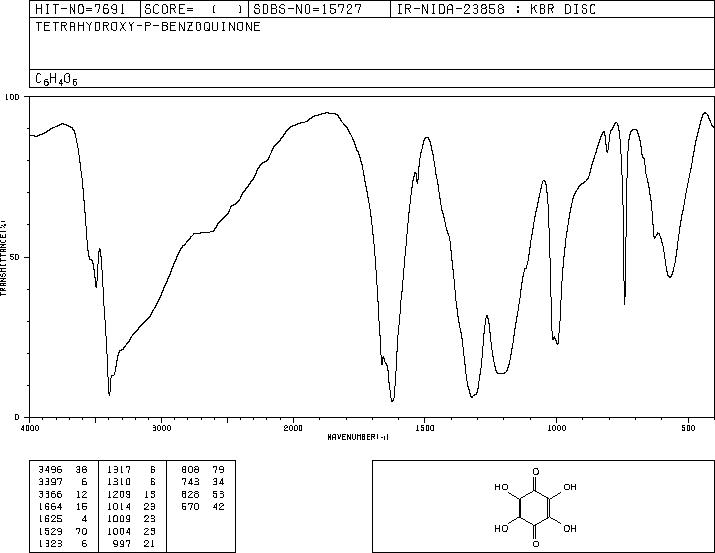Image resolution: width=715 pixels, height=553 pixels.
Task: Click peak table value 1009
Action: point(119,519)
